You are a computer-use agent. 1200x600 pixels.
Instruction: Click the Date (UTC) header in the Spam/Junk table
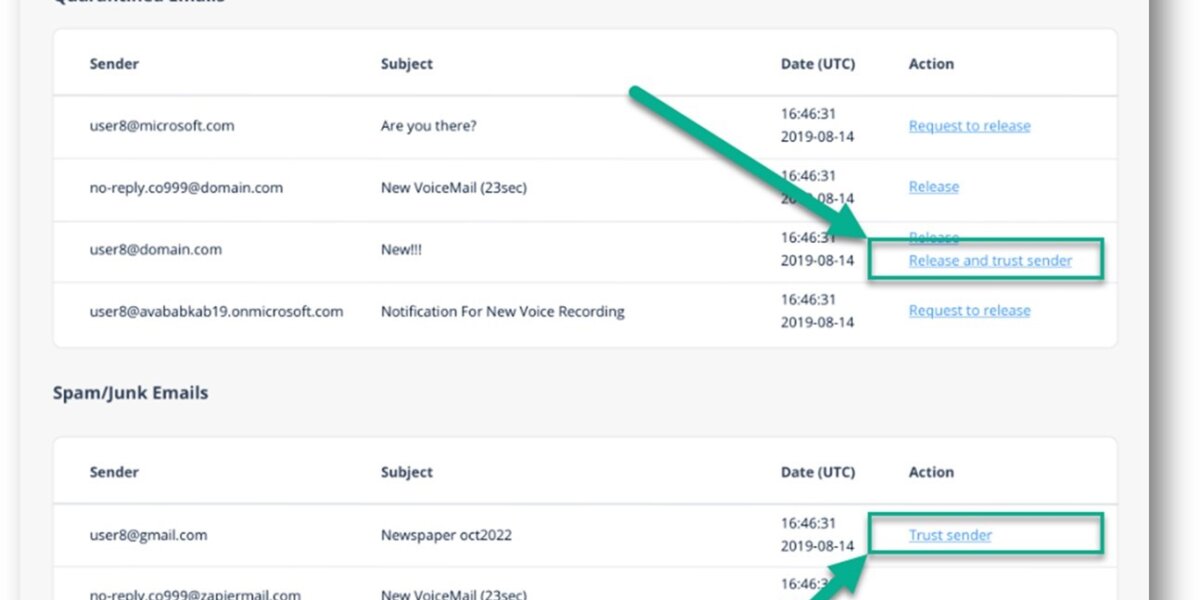[818, 472]
